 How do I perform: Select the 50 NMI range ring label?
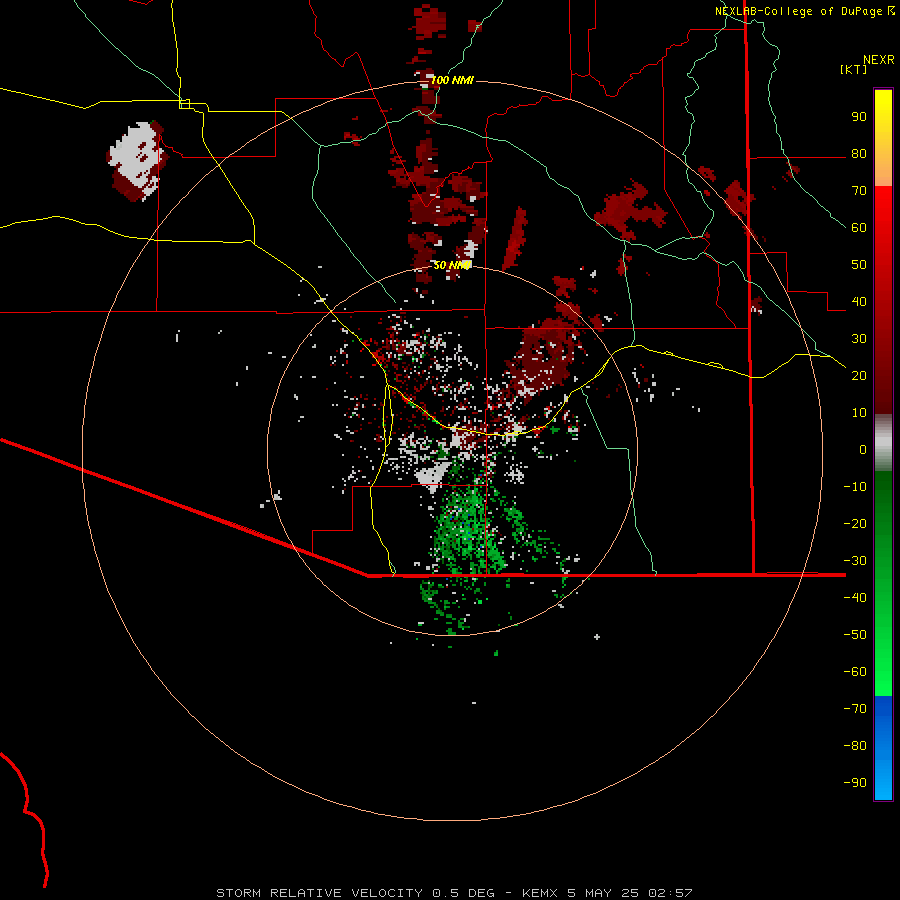[x=452, y=265]
